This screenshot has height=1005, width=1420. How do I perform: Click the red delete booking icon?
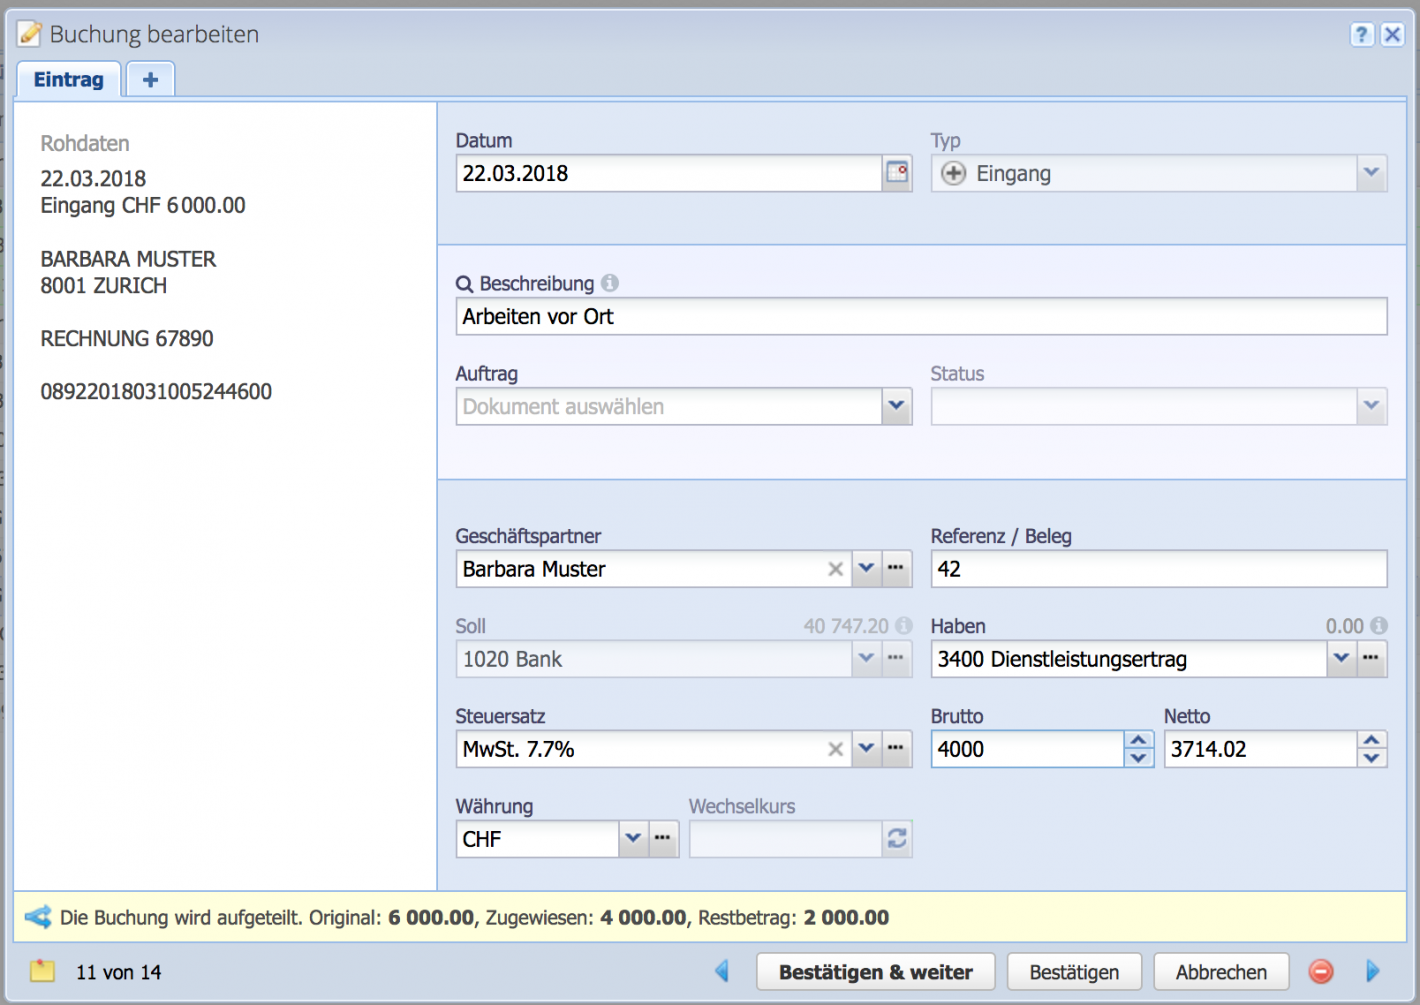click(1321, 971)
